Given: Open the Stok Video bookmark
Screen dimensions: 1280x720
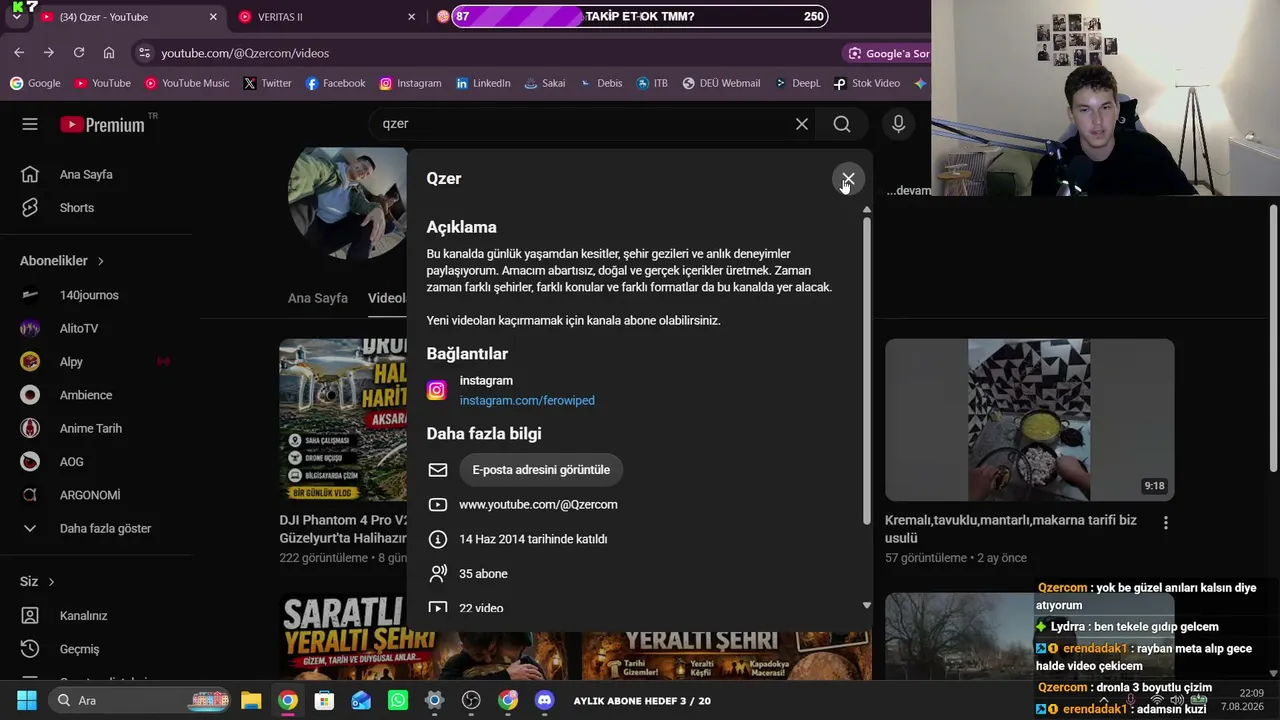Looking at the screenshot, I should point(866,83).
